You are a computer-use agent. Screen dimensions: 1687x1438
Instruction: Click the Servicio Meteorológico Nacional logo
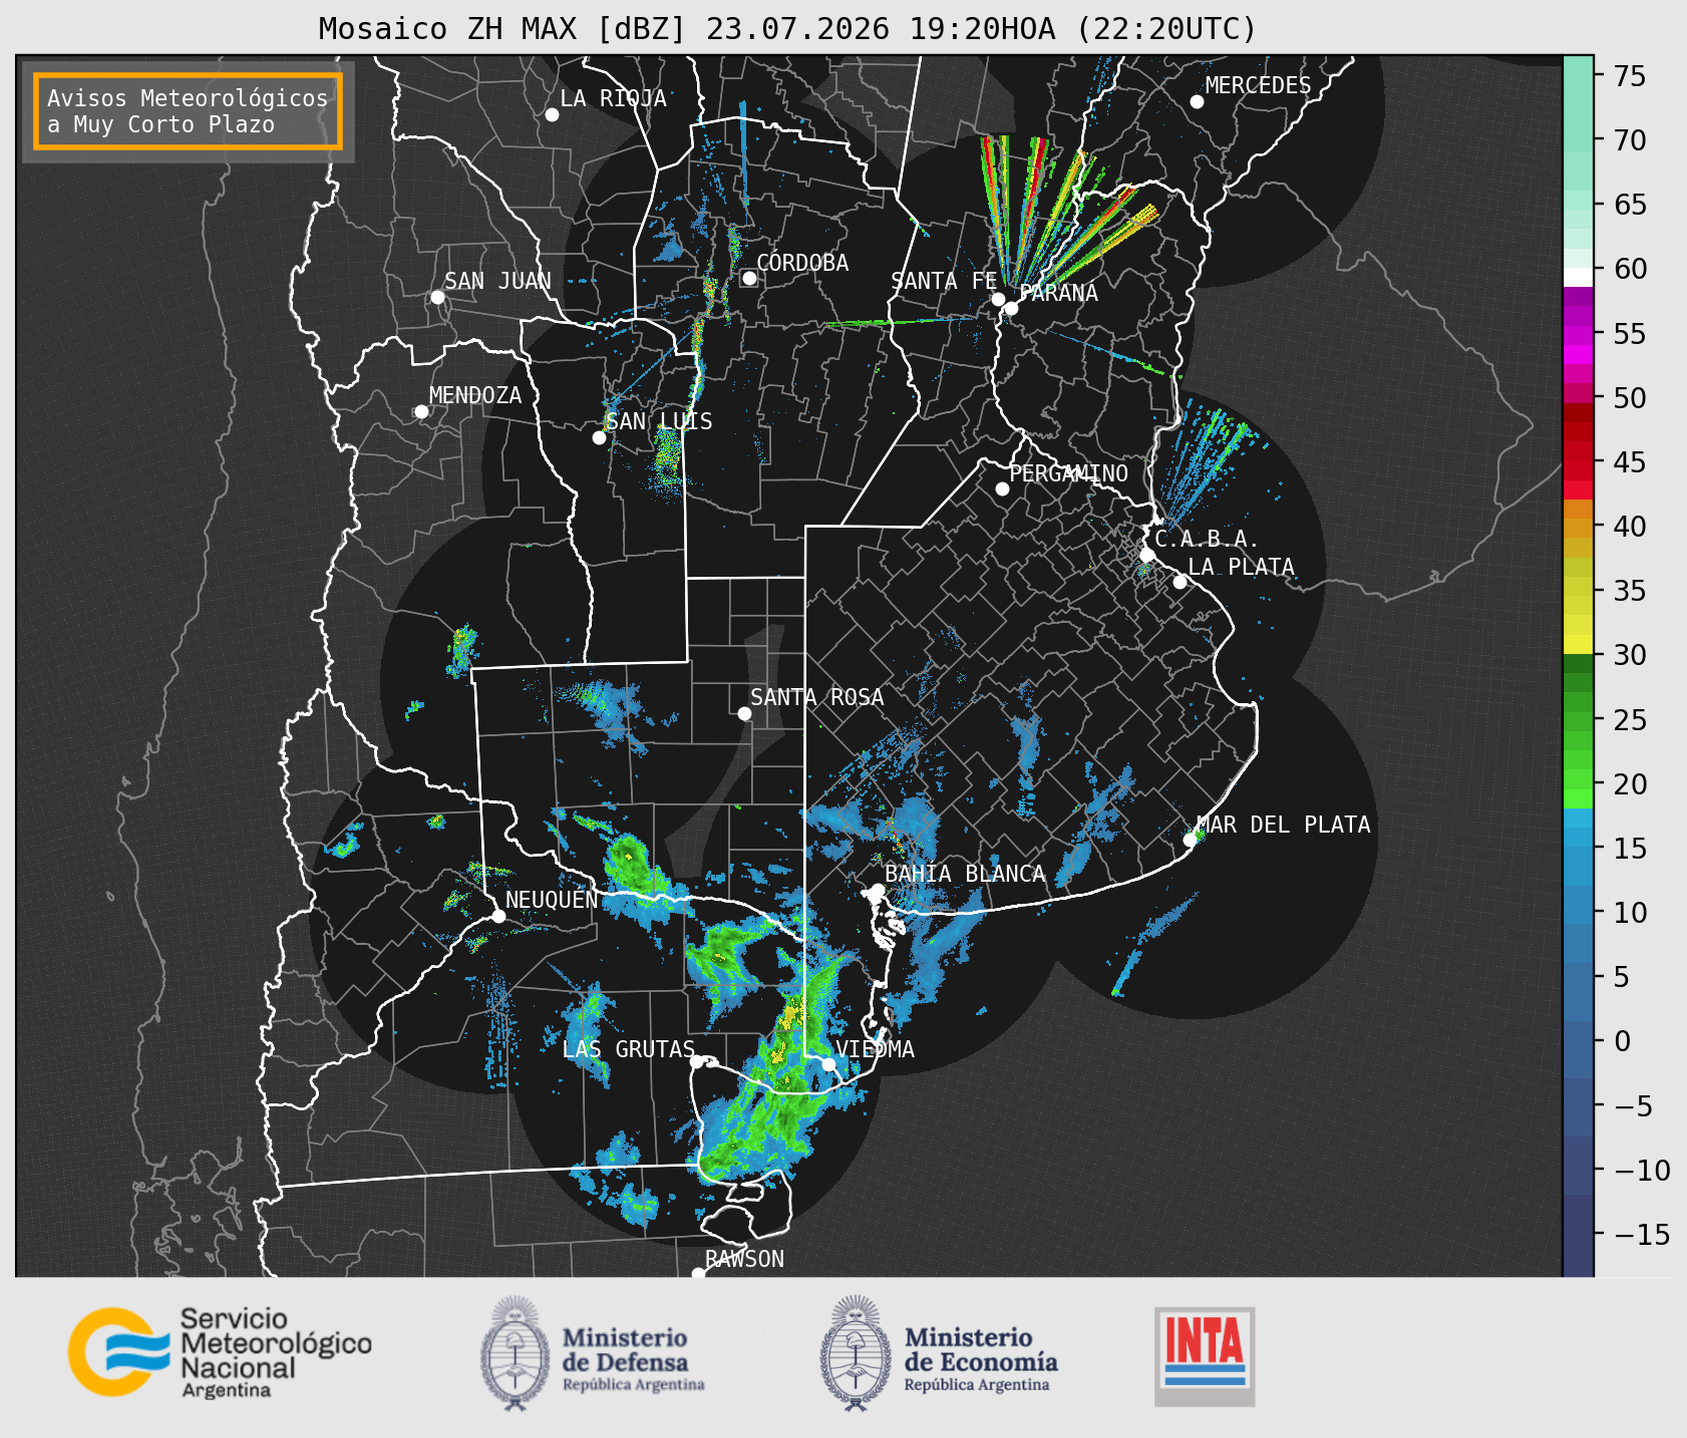(220, 1352)
